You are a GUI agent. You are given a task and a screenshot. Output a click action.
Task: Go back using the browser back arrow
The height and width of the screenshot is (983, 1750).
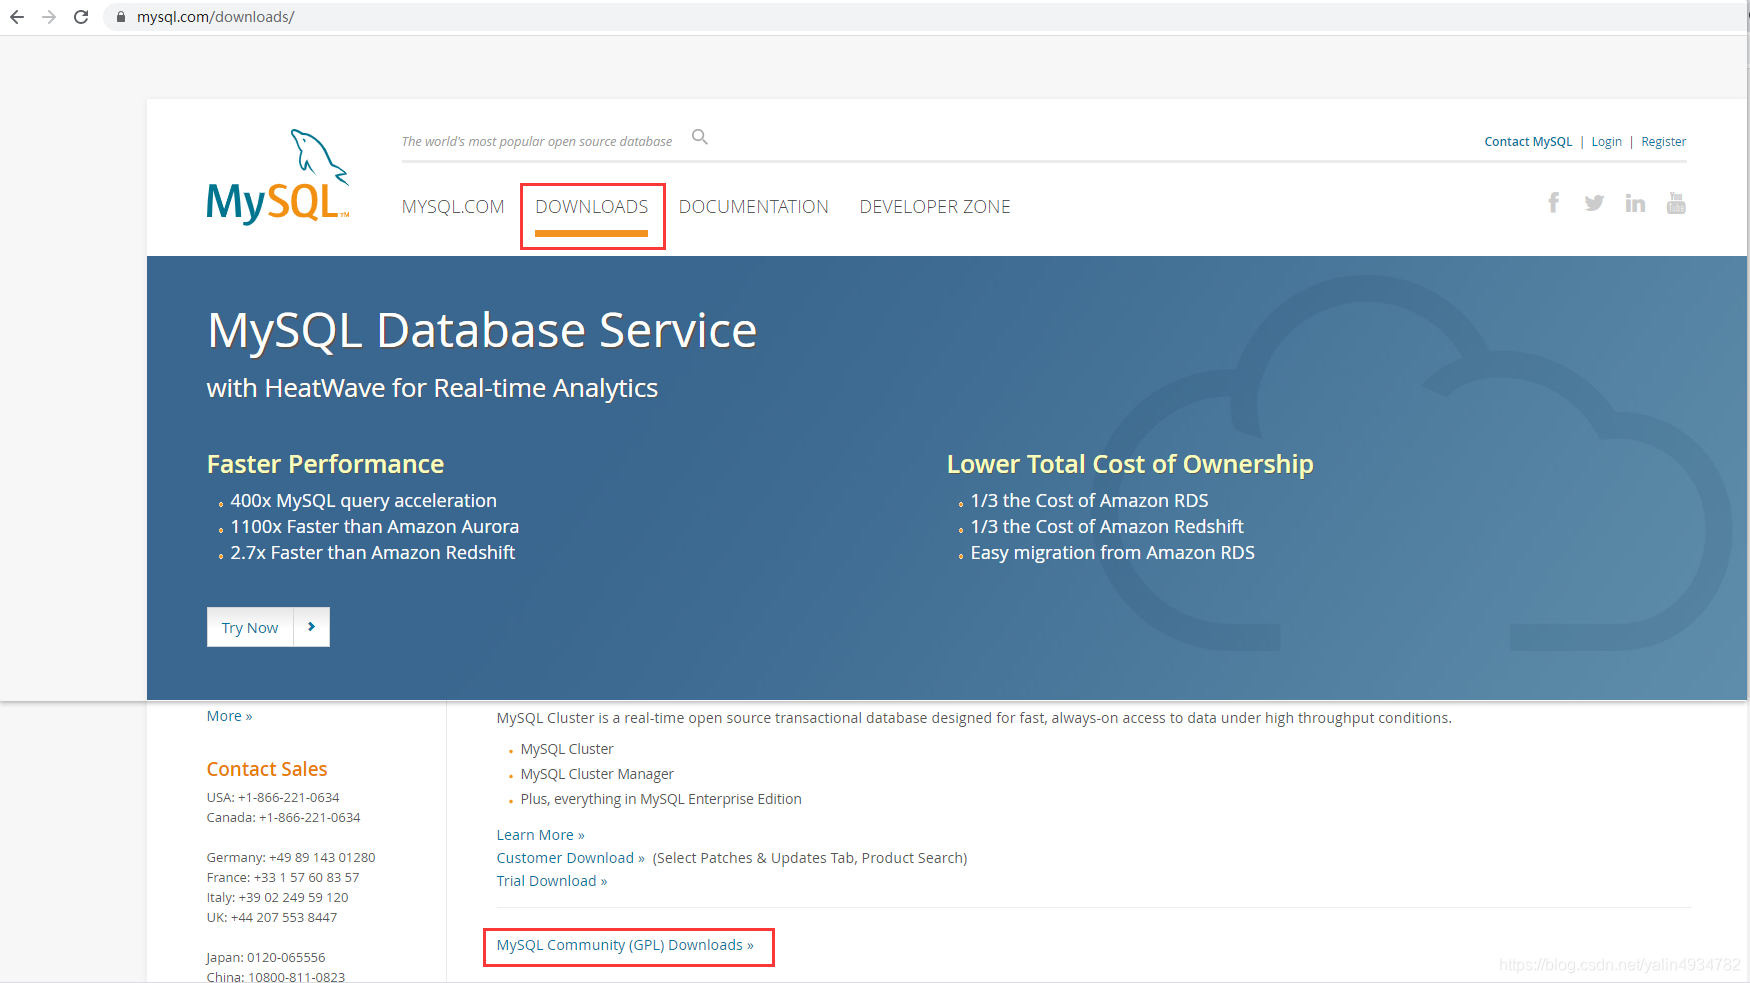[16, 16]
